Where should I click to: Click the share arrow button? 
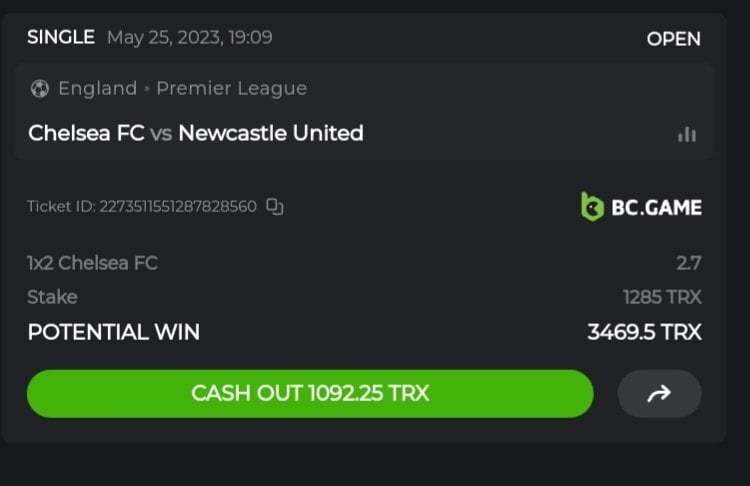(x=659, y=393)
